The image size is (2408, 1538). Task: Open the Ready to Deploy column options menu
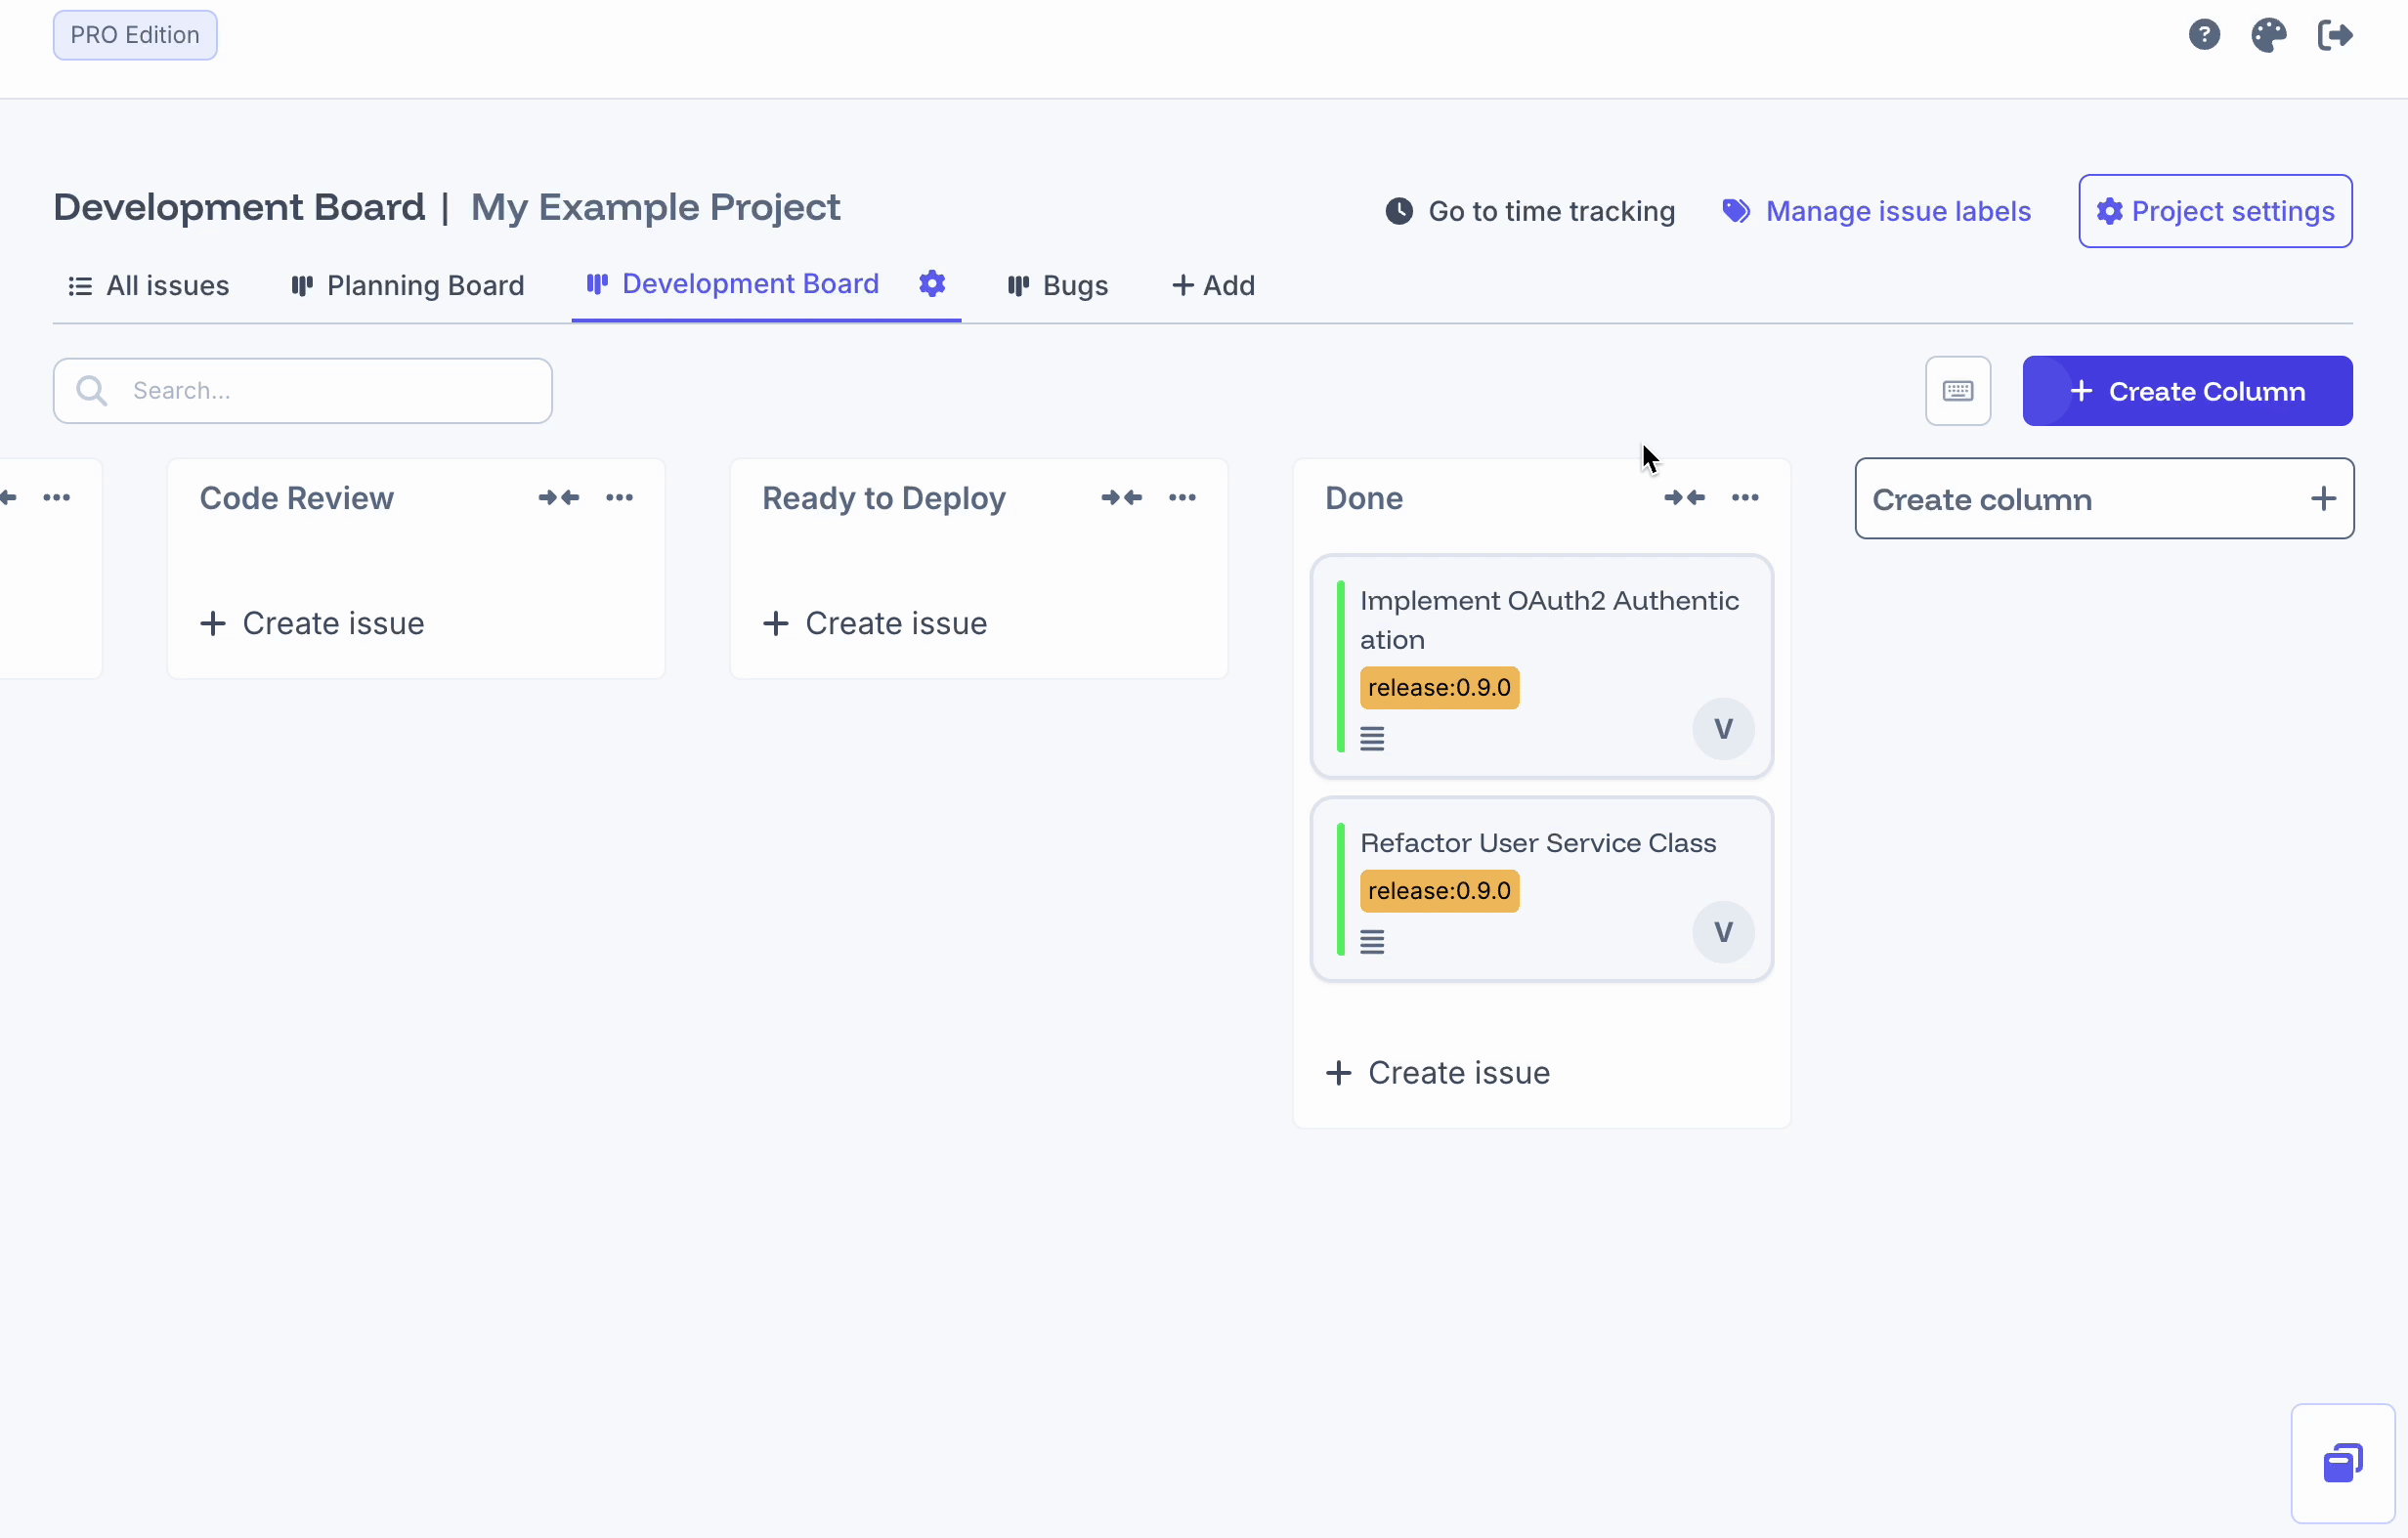[1182, 498]
